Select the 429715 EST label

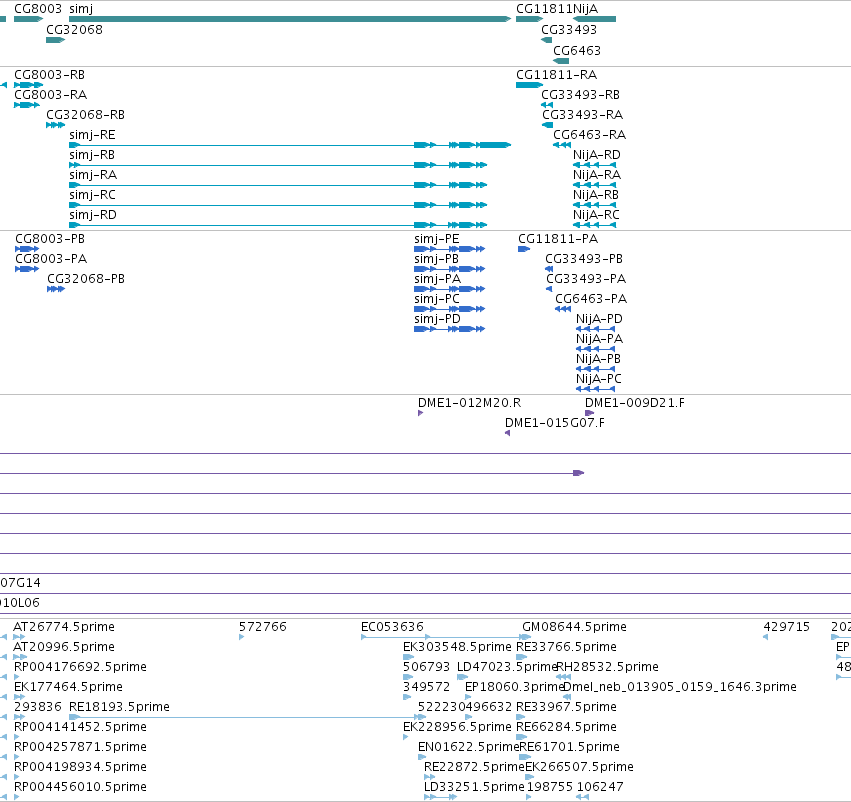(786, 627)
